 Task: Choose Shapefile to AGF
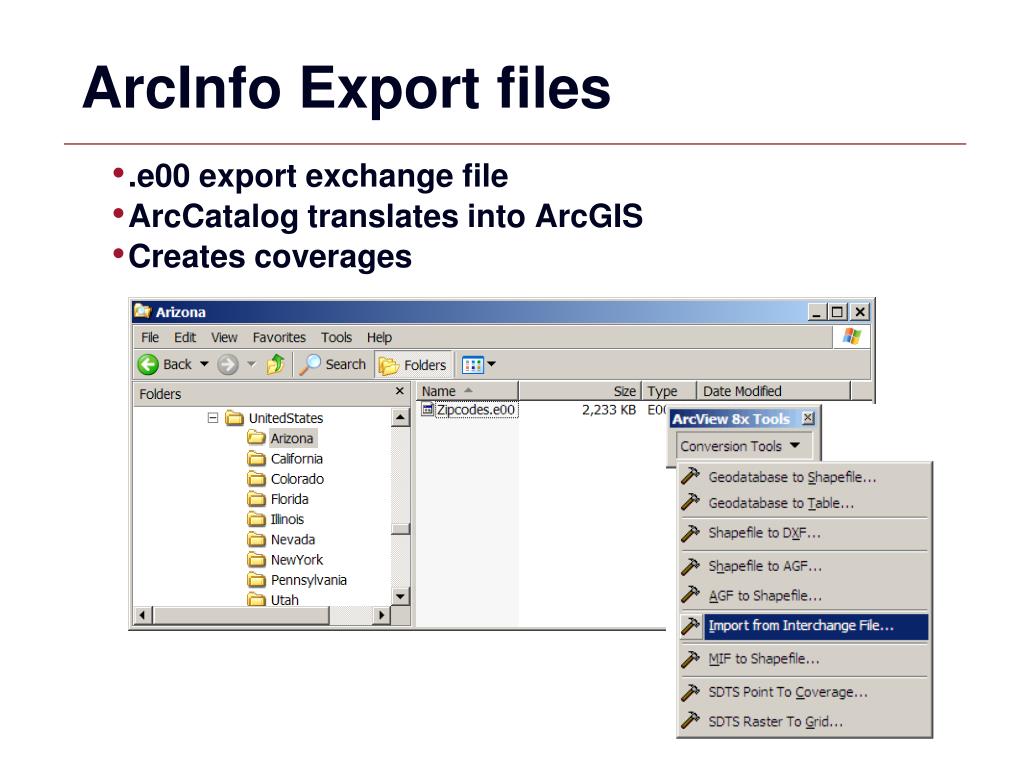tap(803, 566)
